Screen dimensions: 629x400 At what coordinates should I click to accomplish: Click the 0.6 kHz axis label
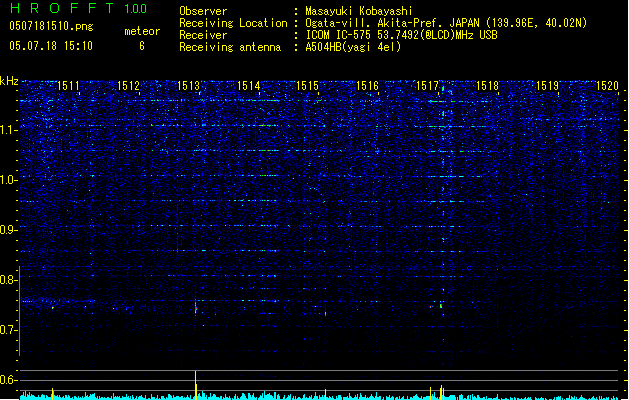[x=9, y=380]
